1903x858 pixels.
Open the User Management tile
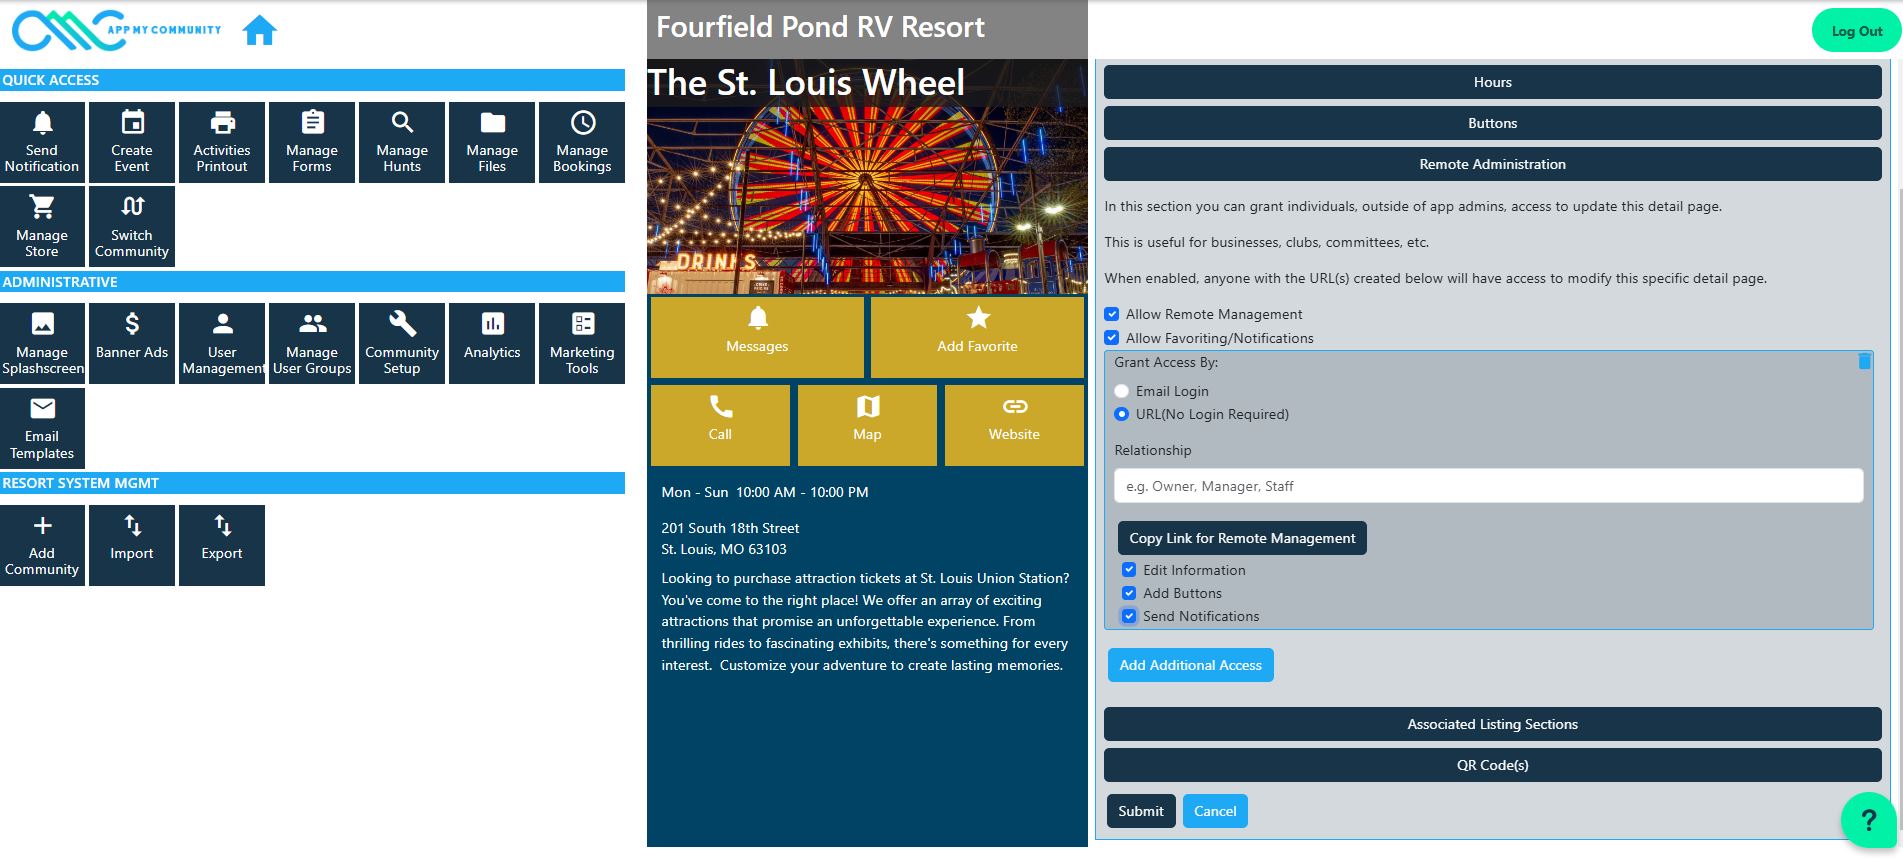click(x=222, y=344)
